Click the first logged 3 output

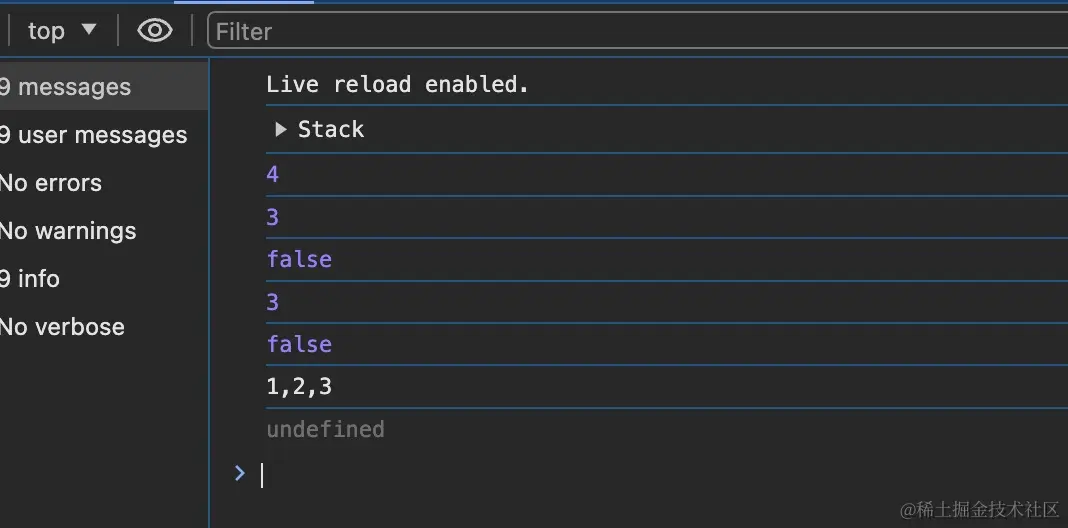point(273,217)
